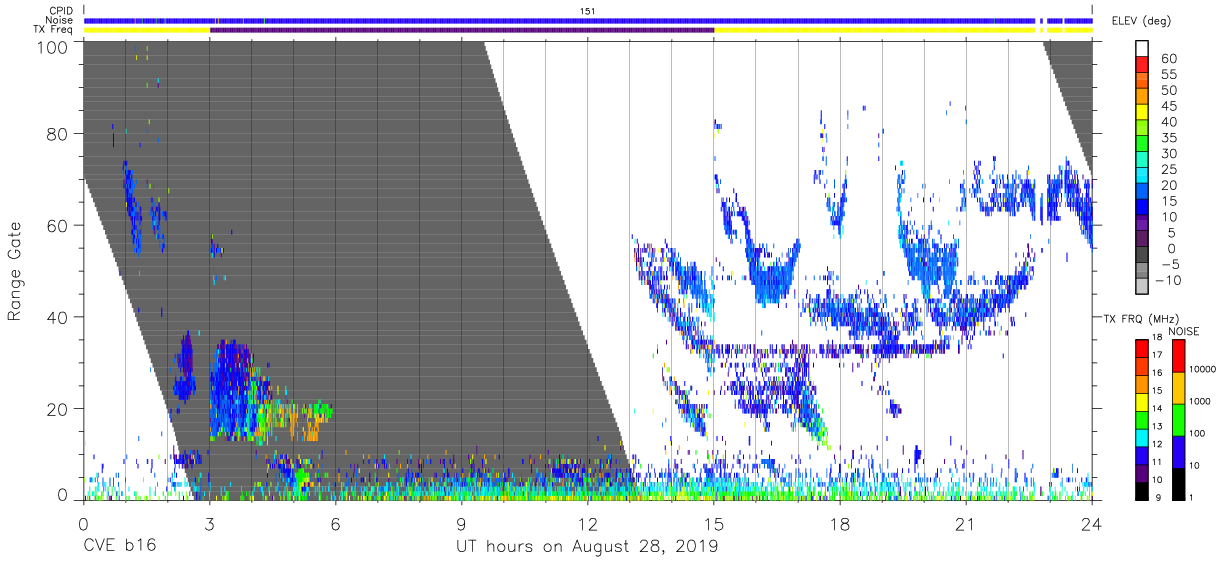Image resolution: width=1228 pixels, height=567 pixels.
Task: Click the yellow swatch between ELEV 40 and 45
Action: click(x=1144, y=114)
